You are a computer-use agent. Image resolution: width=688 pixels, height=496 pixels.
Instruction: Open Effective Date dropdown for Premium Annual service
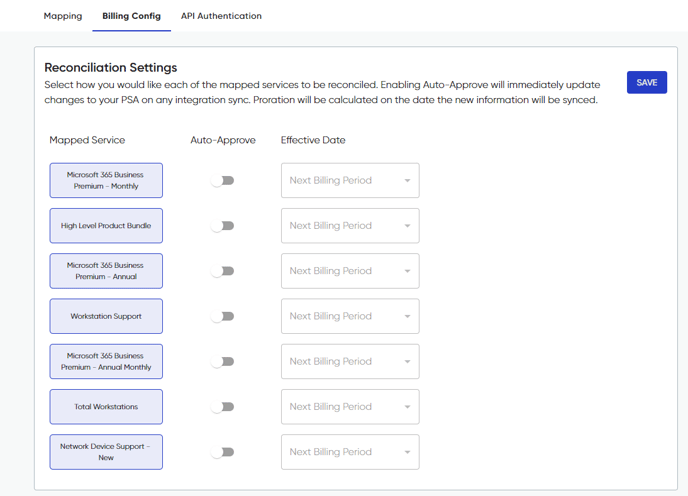click(350, 271)
